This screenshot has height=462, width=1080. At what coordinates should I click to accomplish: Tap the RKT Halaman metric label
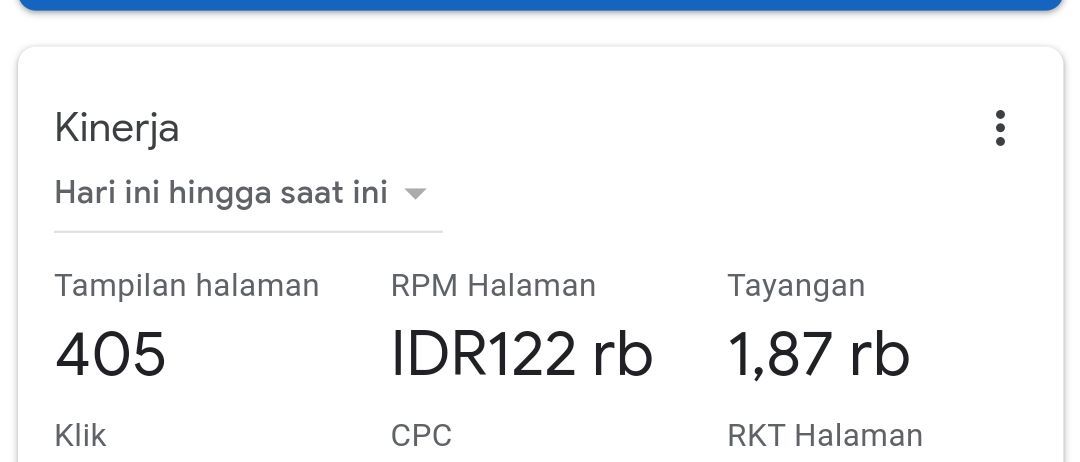tap(825, 436)
